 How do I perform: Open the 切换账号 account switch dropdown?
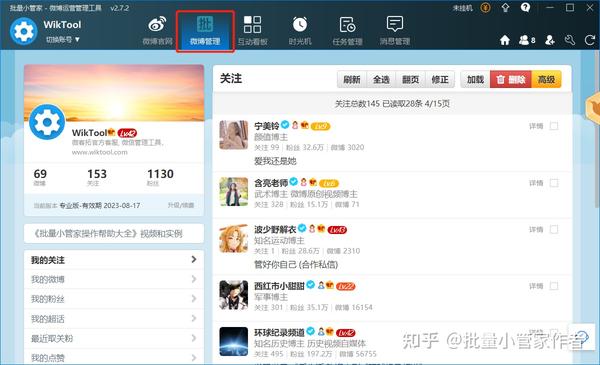pyautogui.click(x=63, y=39)
